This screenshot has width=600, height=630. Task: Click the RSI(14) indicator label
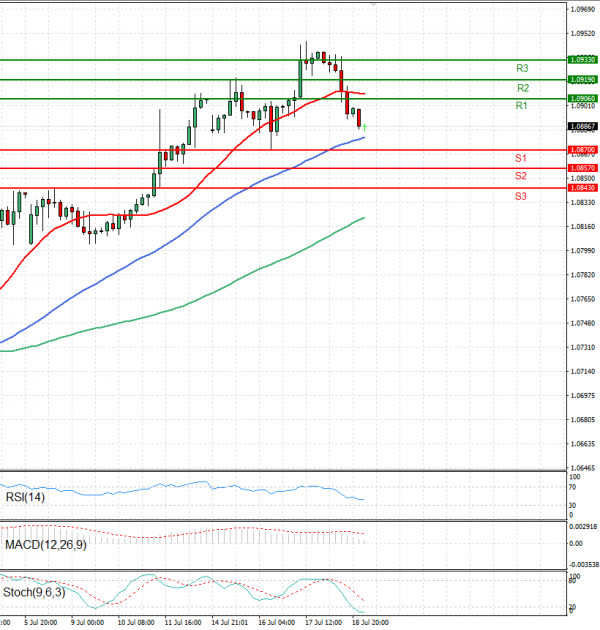pyautogui.click(x=24, y=497)
